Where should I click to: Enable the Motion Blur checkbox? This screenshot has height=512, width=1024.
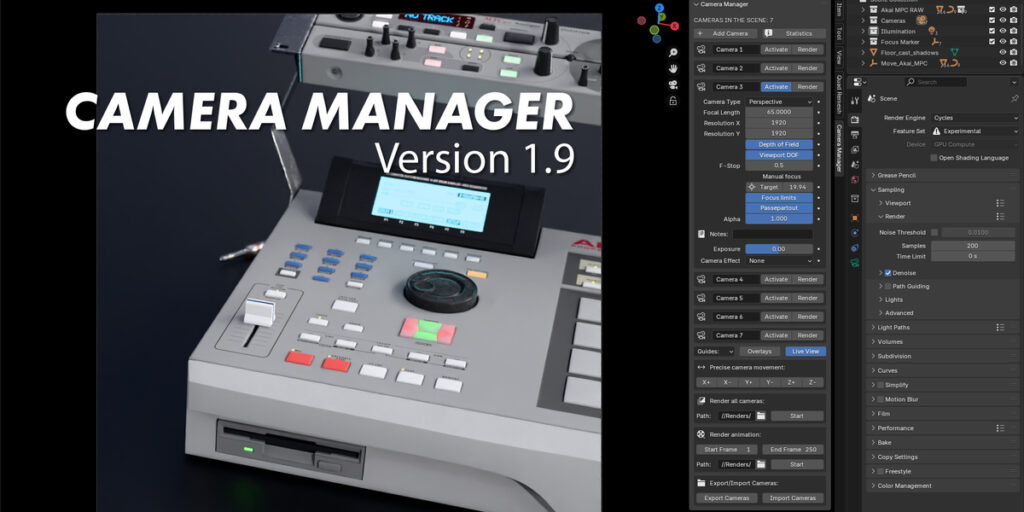880,400
